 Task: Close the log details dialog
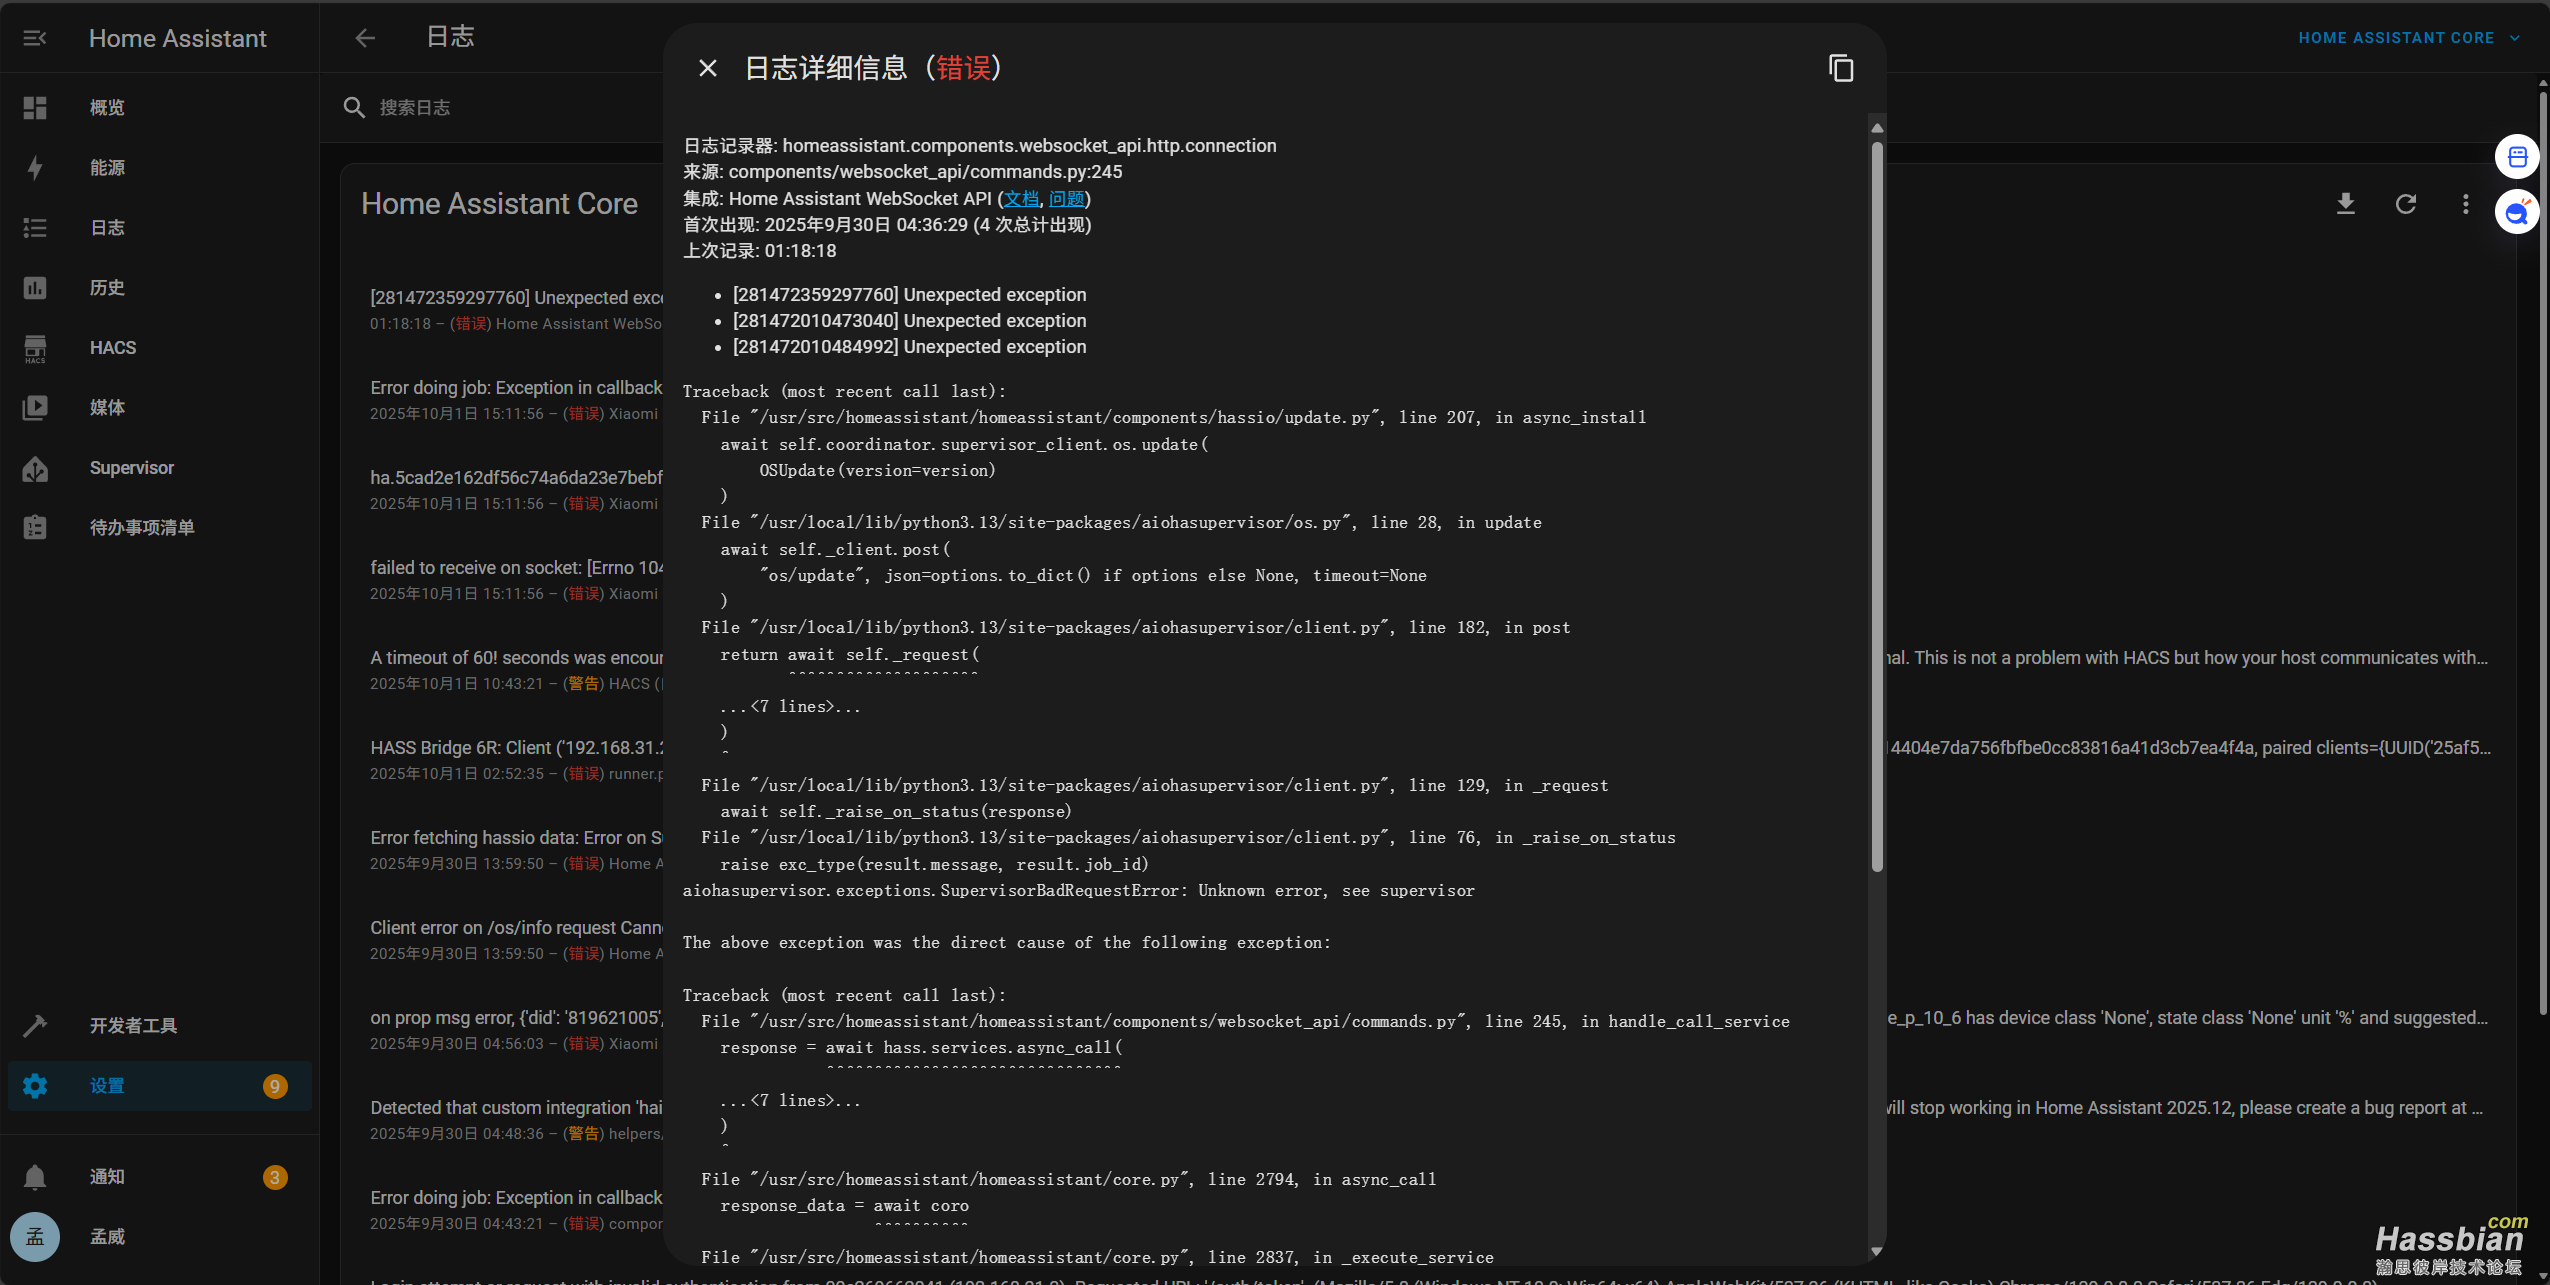coord(708,68)
